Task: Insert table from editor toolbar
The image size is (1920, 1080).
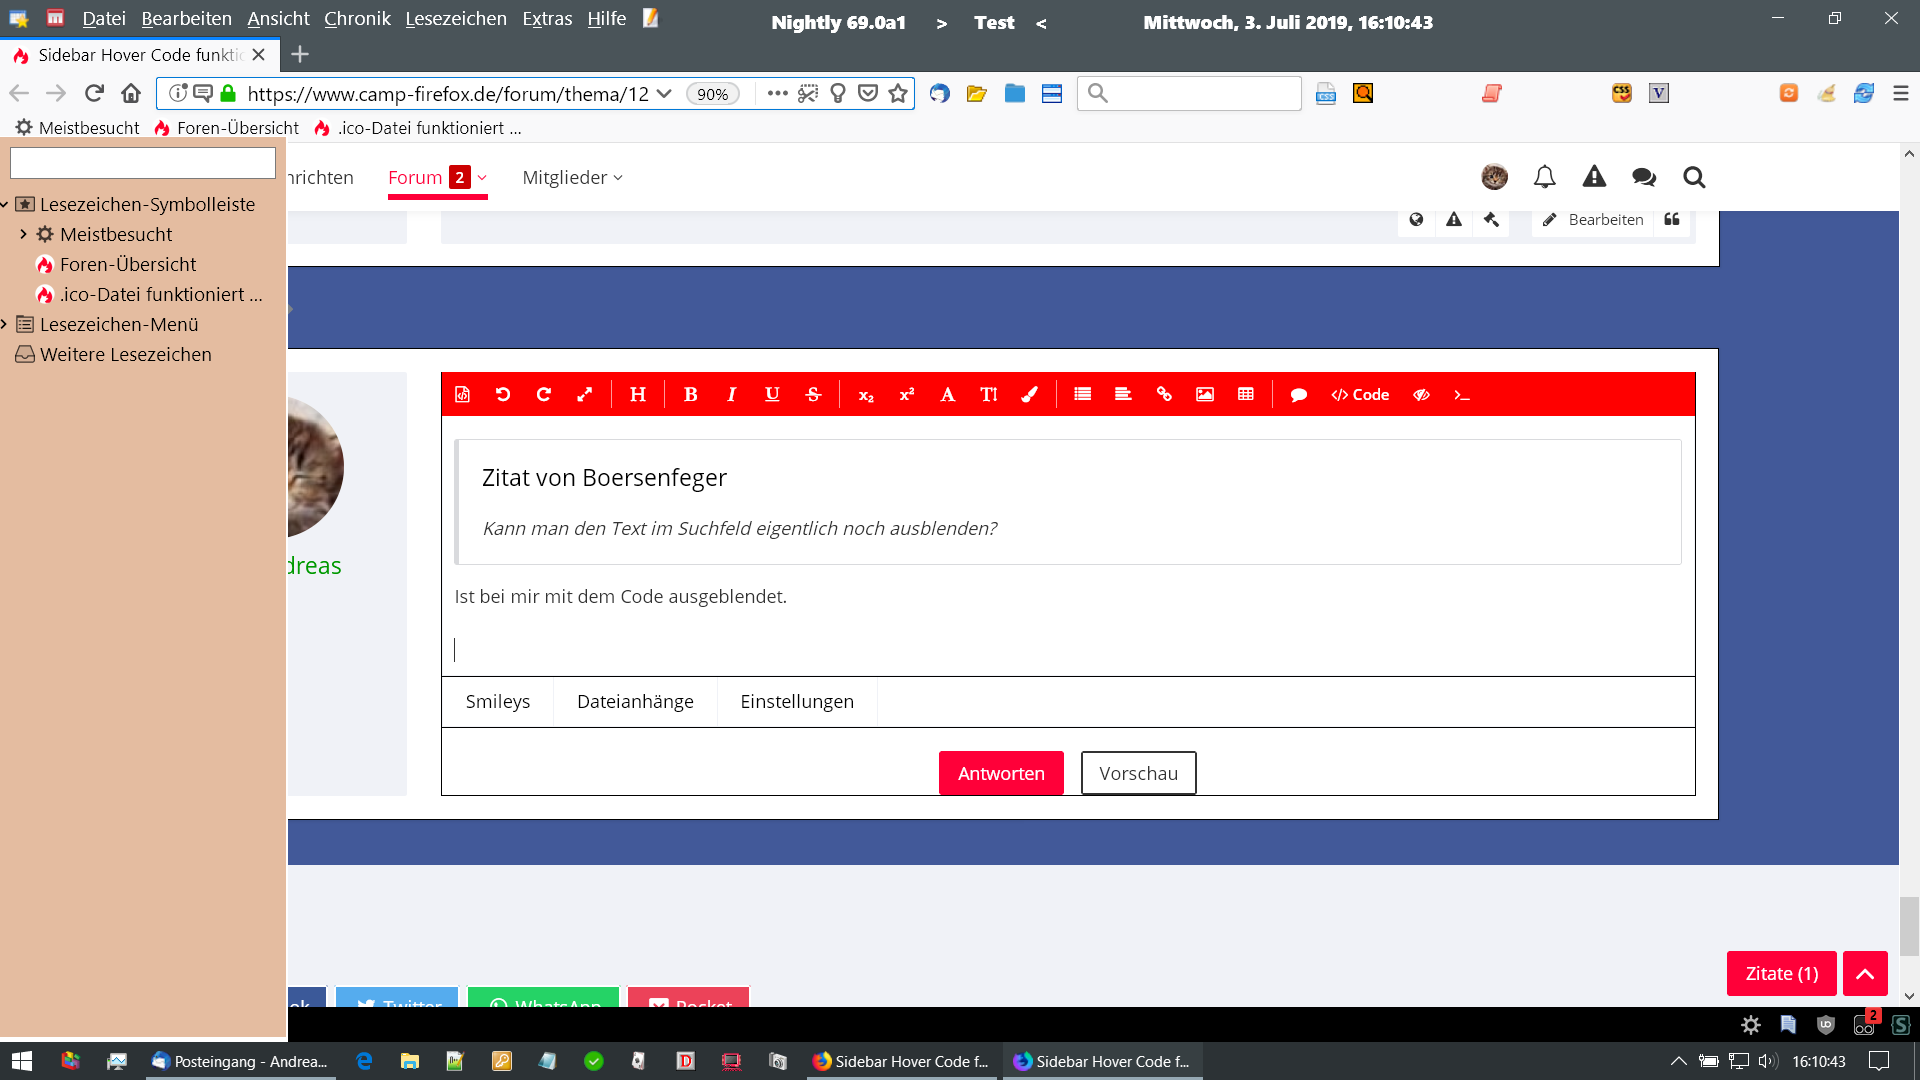Action: pyautogui.click(x=1246, y=394)
